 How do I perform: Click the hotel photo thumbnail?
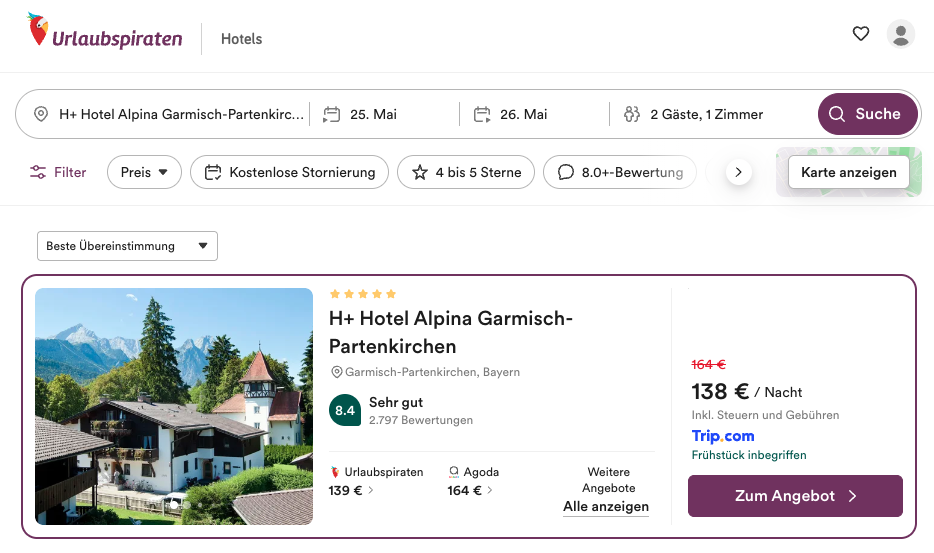(174, 406)
